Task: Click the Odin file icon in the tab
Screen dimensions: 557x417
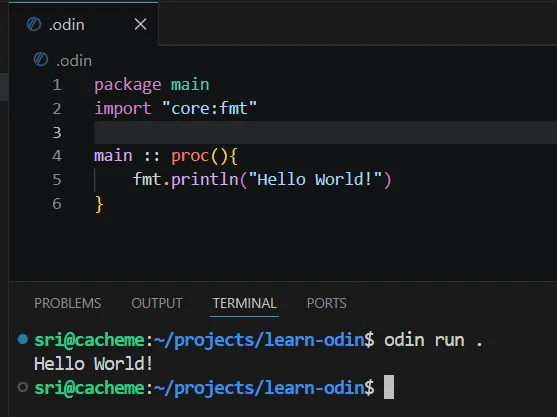Action: point(34,25)
